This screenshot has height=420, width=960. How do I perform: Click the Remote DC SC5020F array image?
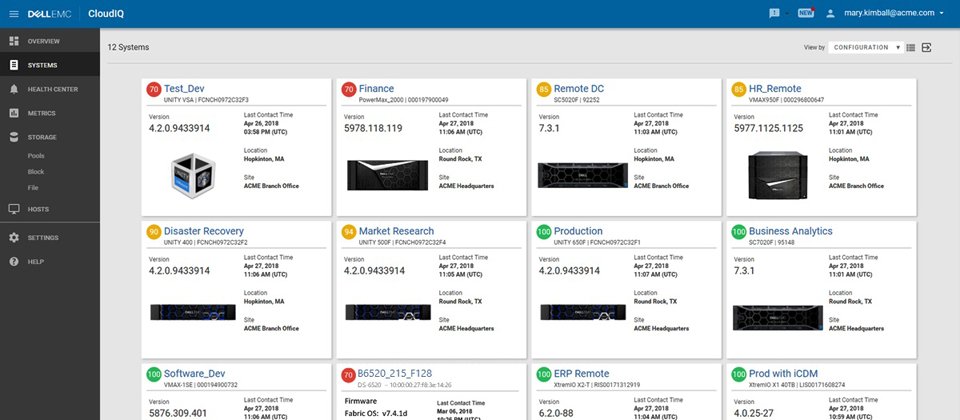tap(583, 175)
